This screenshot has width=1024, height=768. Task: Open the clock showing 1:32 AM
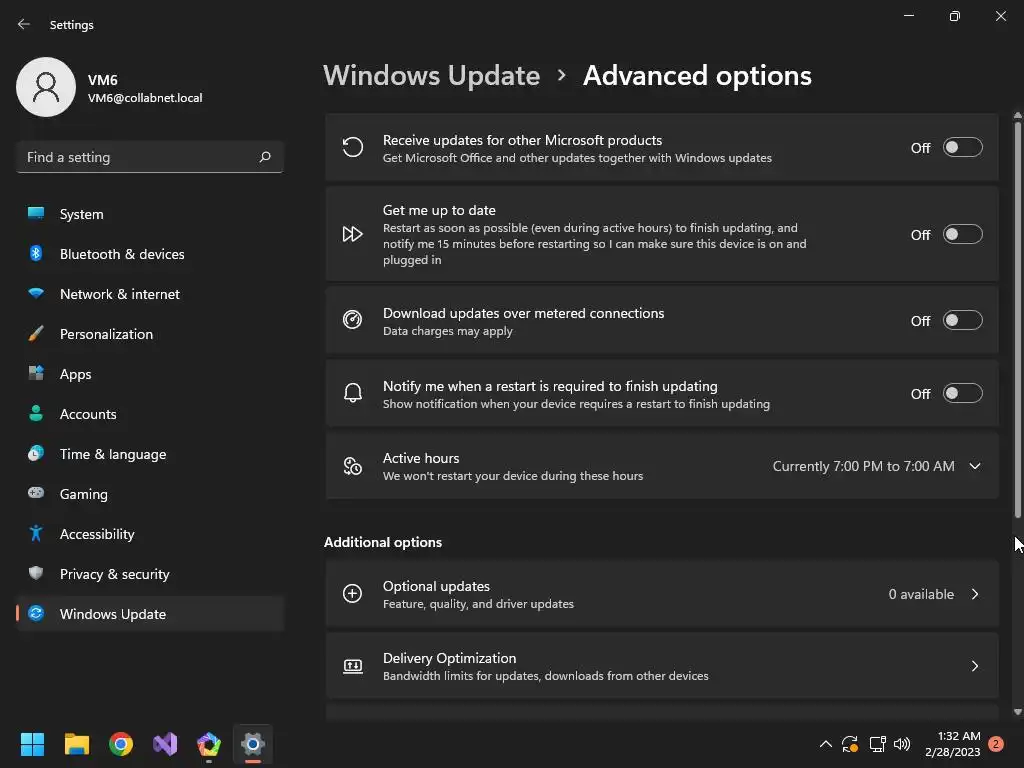pos(953,744)
